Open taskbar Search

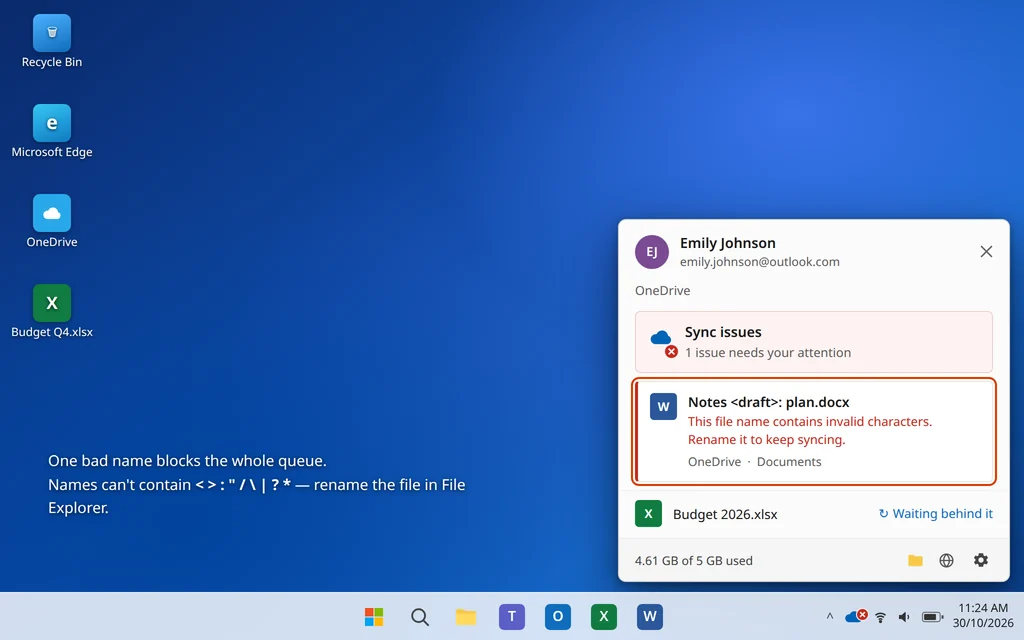pos(420,616)
